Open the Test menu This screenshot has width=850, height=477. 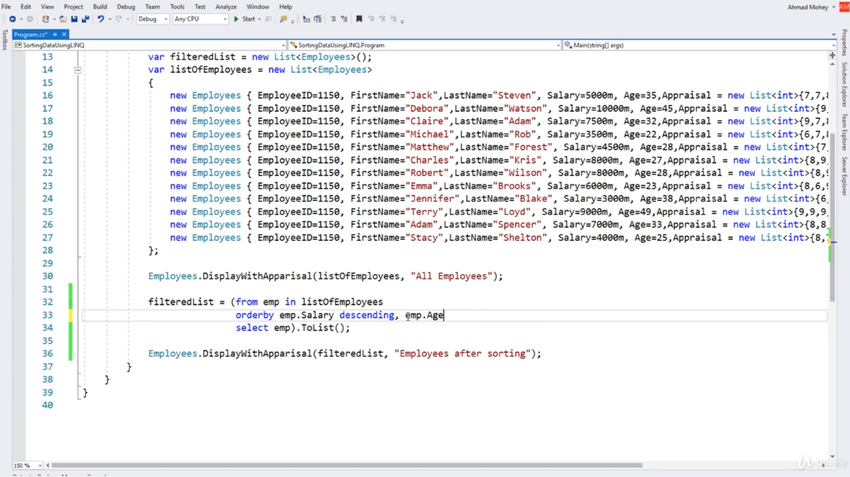point(200,7)
